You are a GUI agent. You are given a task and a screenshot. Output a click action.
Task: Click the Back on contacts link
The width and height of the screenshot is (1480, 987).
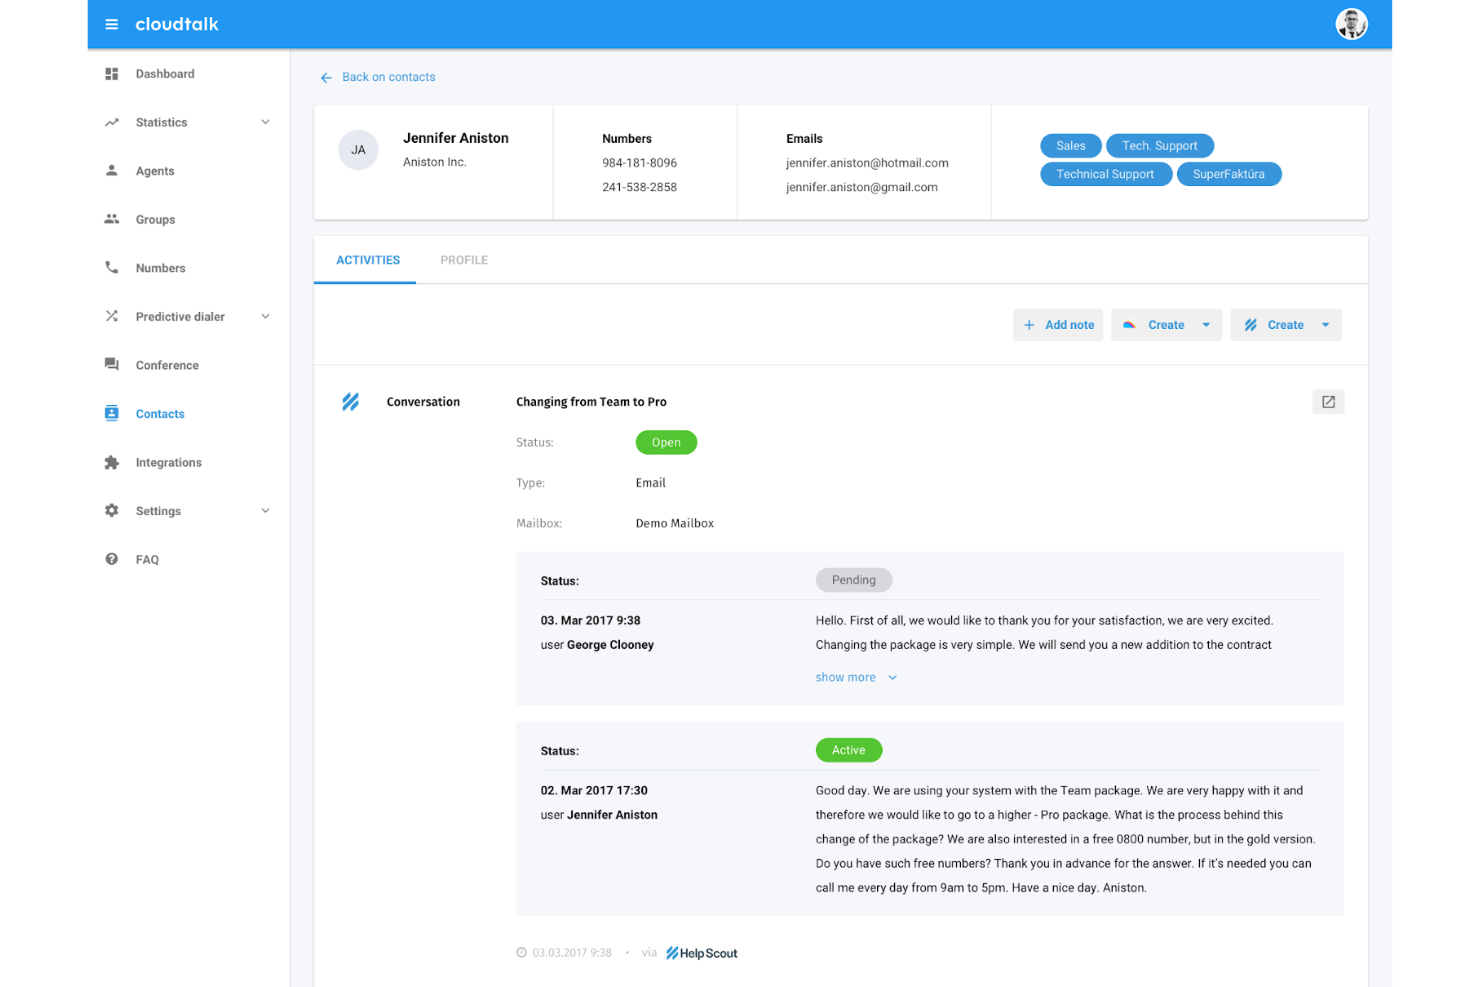point(389,76)
